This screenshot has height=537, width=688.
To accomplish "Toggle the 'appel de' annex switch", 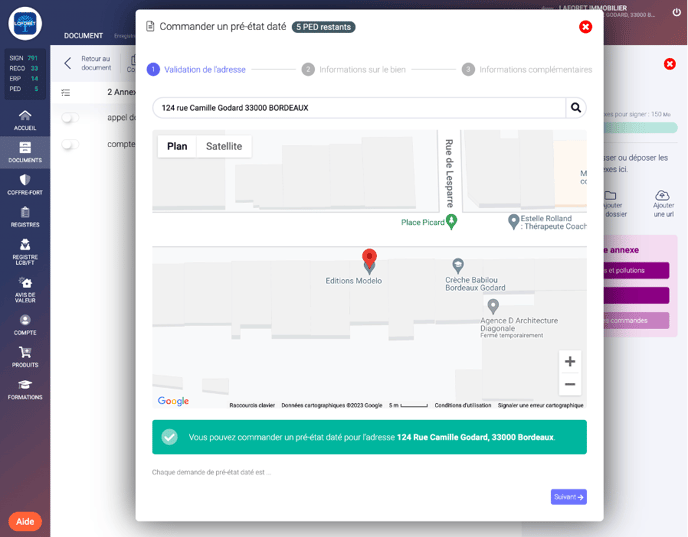I will click(70, 118).
